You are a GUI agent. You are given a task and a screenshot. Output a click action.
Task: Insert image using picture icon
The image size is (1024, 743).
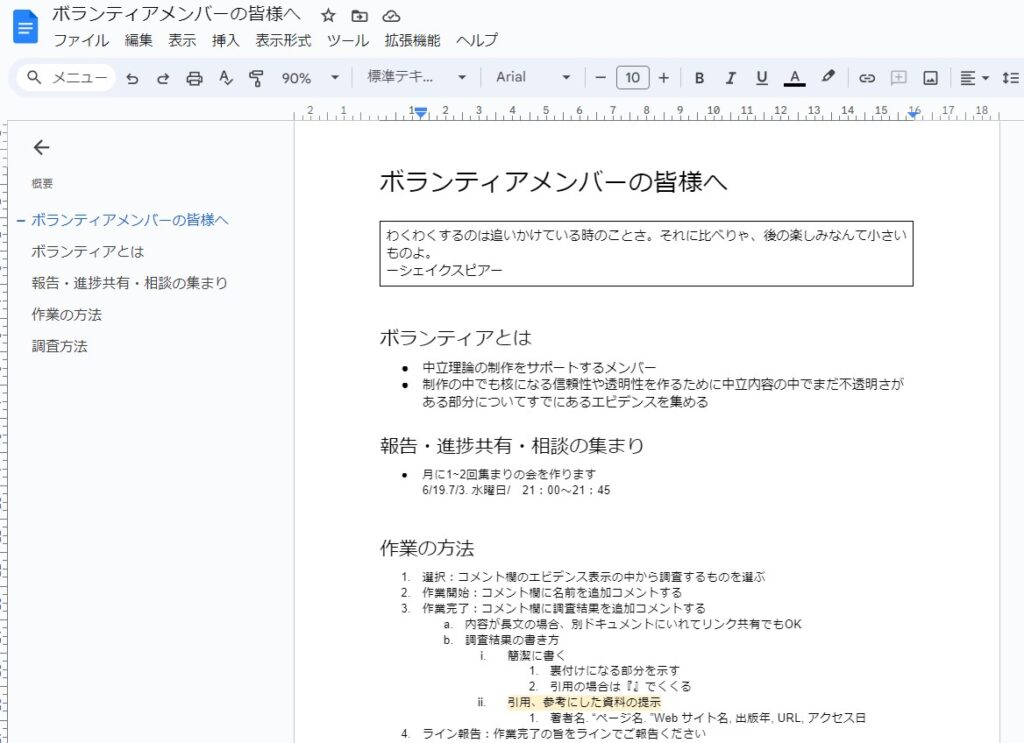click(930, 78)
